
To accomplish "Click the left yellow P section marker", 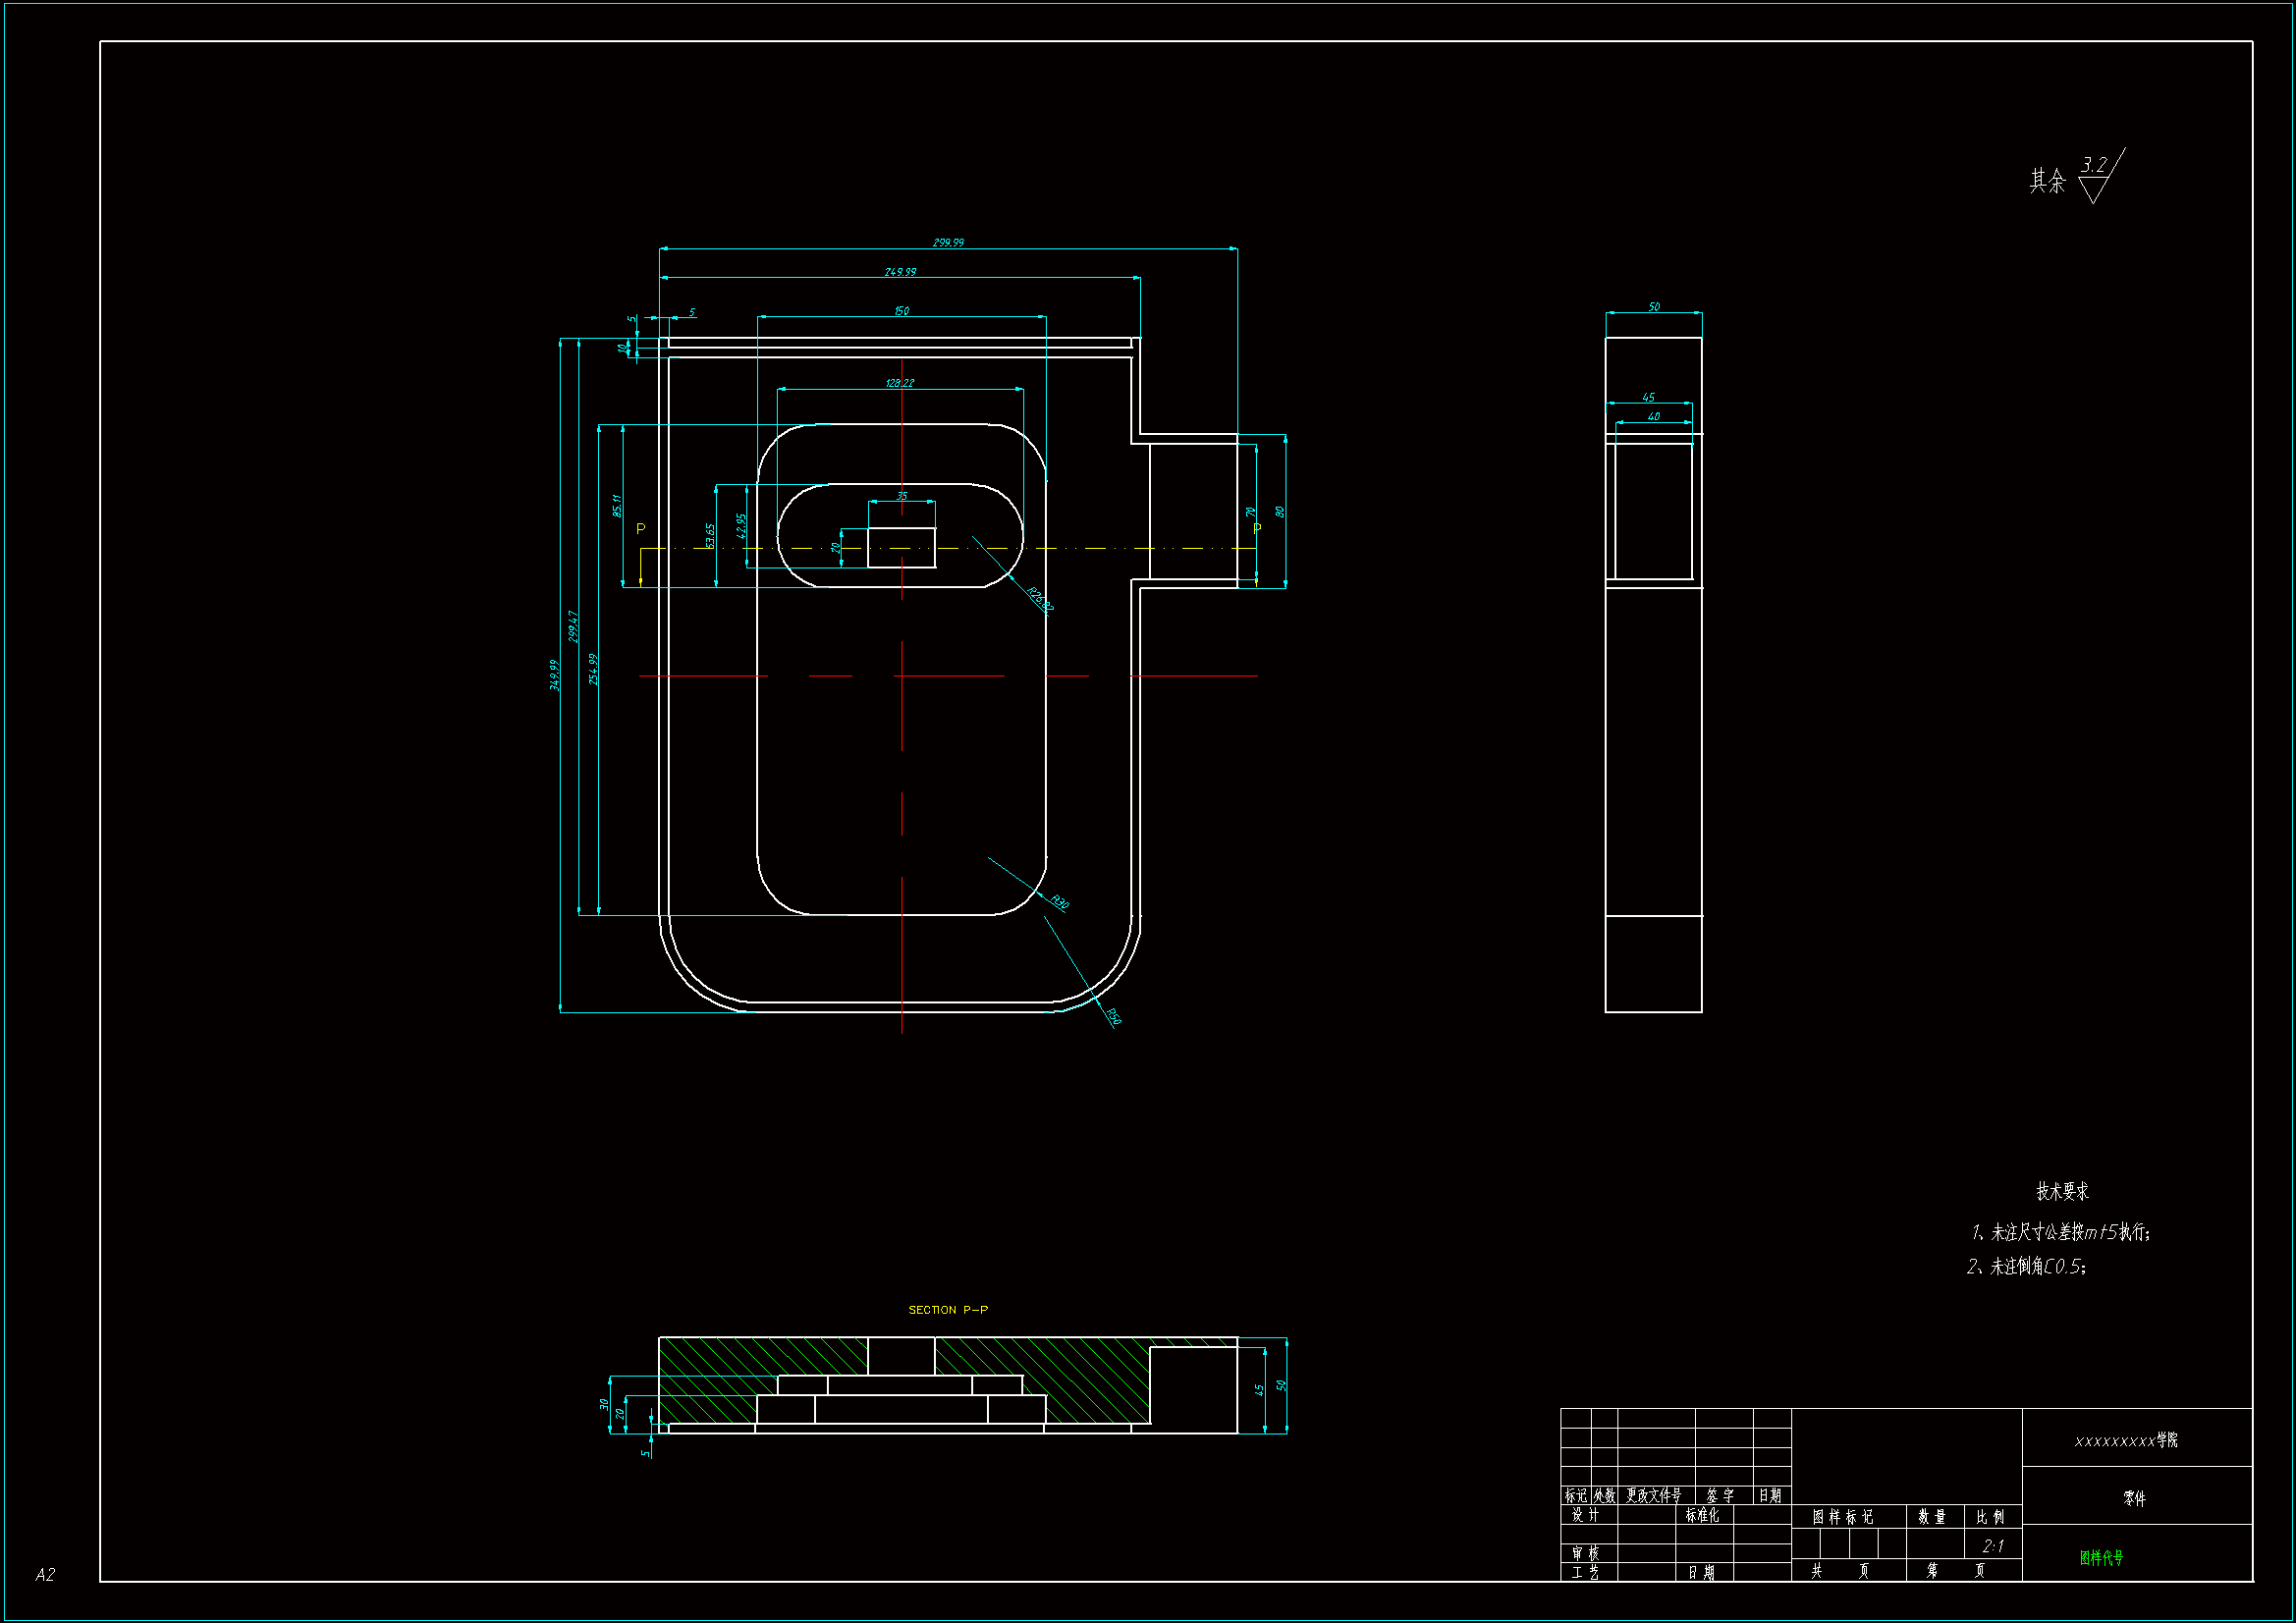I will click(641, 529).
